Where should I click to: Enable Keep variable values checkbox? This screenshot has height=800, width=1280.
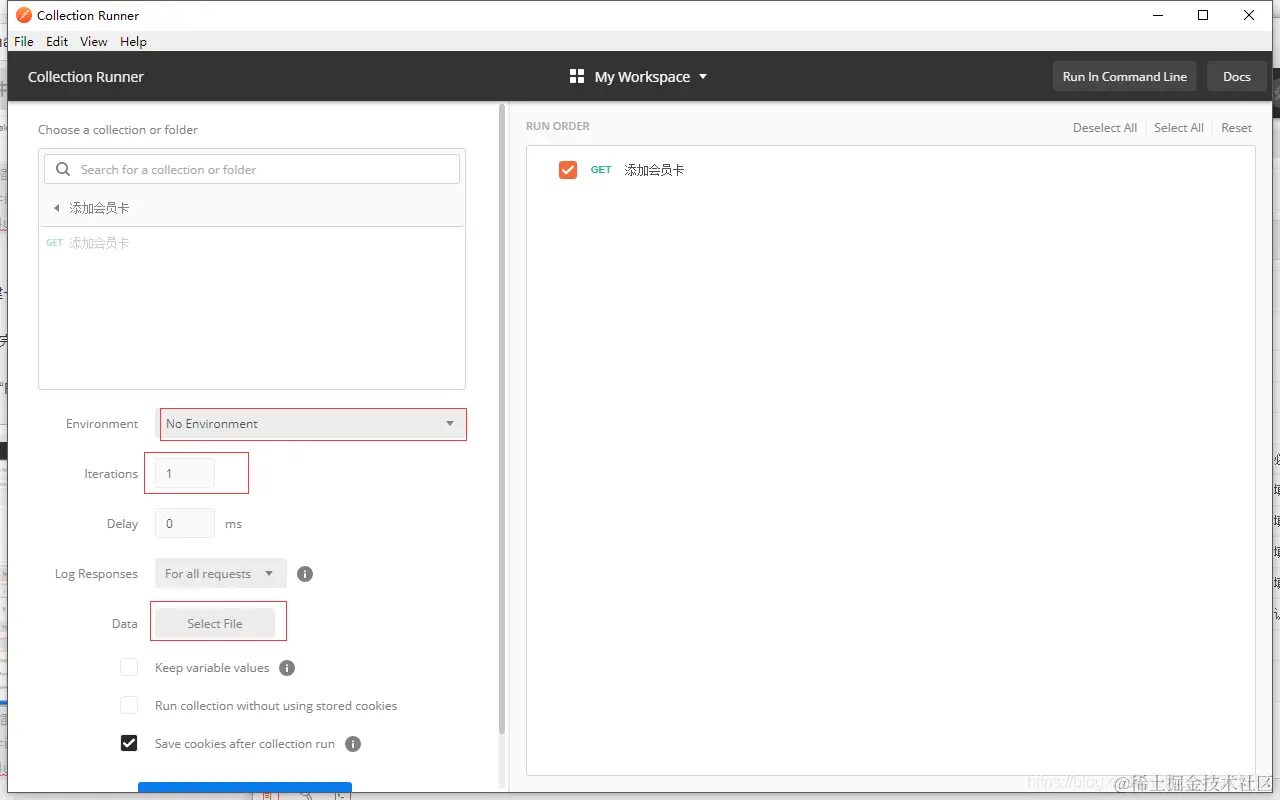point(129,667)
